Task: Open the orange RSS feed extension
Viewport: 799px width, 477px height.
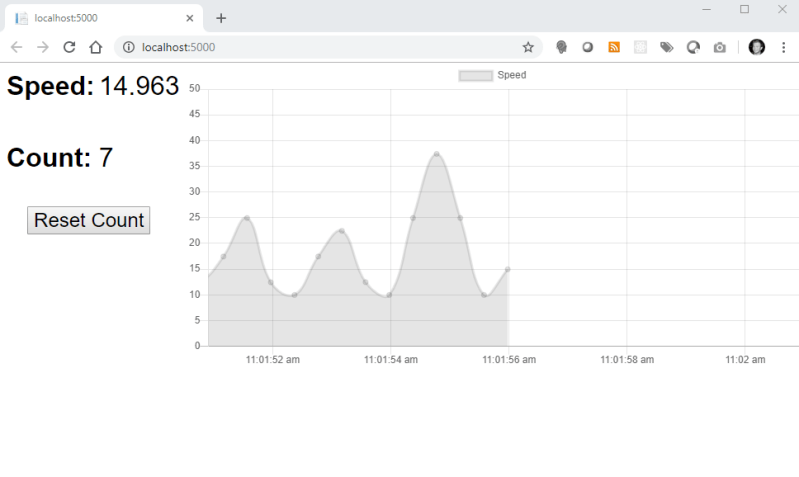Action: [614, 47]
